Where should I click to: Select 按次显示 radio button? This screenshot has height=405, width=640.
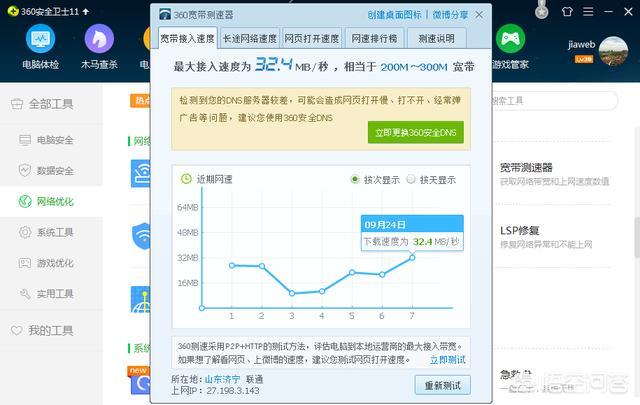coord(355,179)
